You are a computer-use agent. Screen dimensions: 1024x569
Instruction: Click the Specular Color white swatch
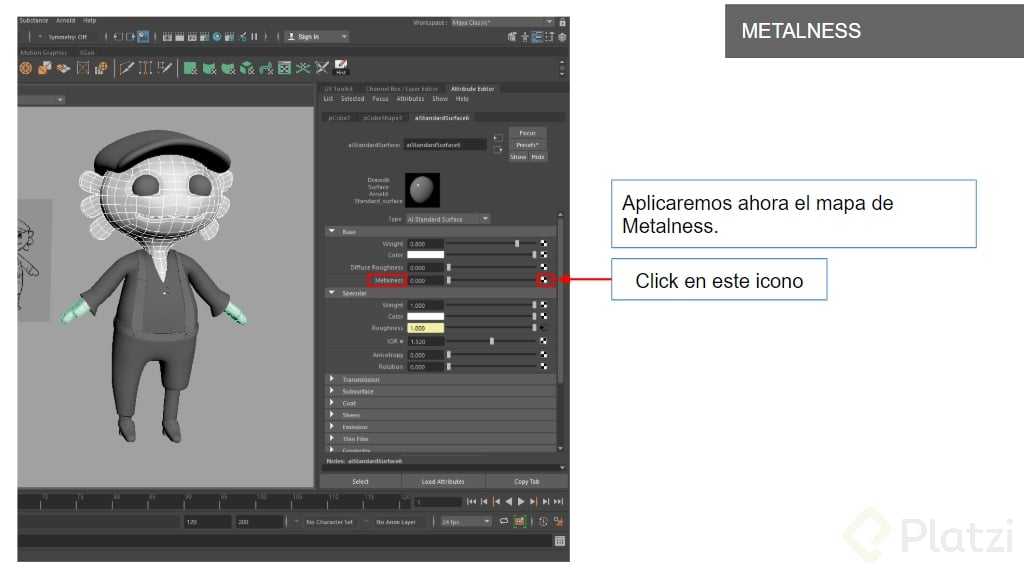point(425,316)
